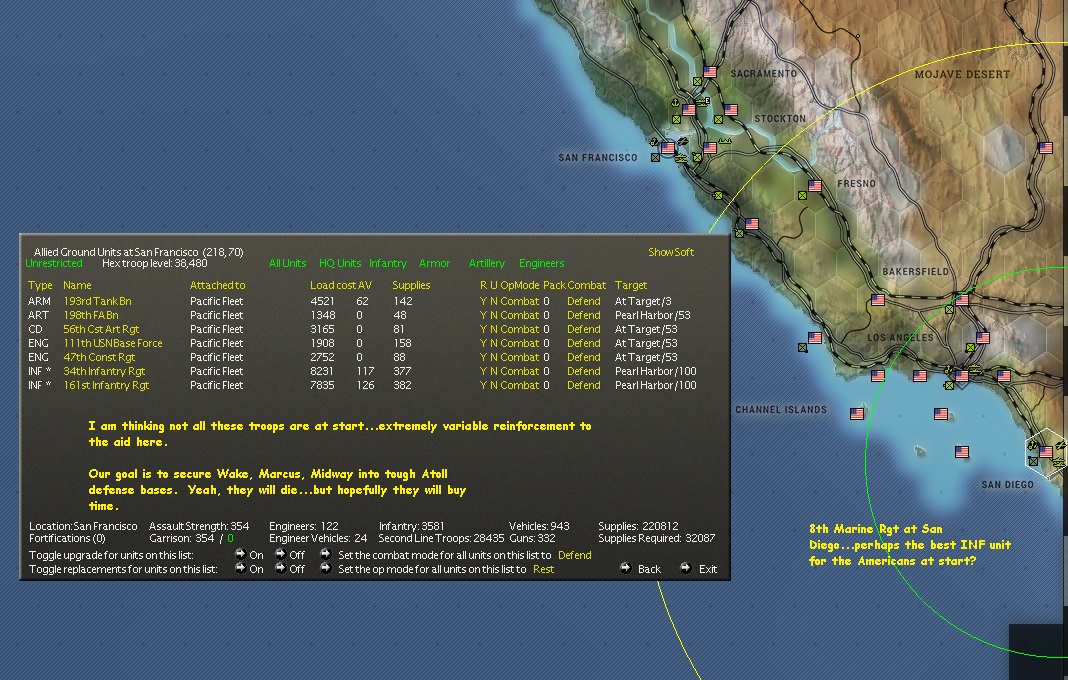Open the 34th Infantry Rgt unit
This screenshot has width=1068, height=680.
coord(104,371)
